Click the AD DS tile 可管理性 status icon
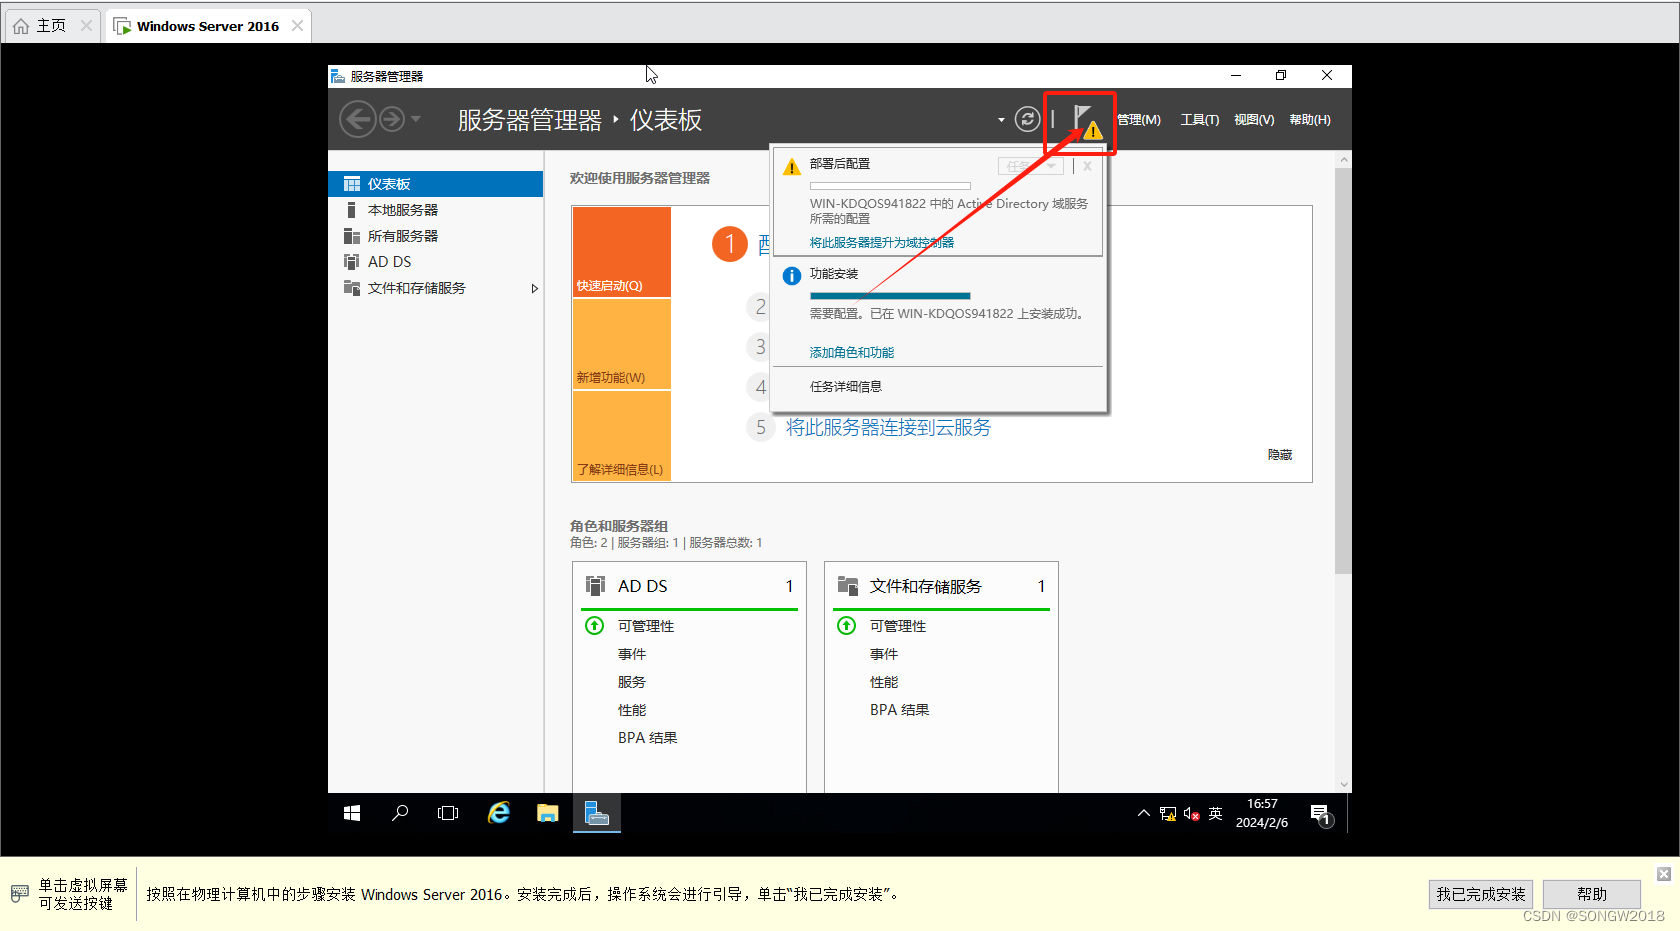Screen dimensions: 1680x931 coord(595,625)
